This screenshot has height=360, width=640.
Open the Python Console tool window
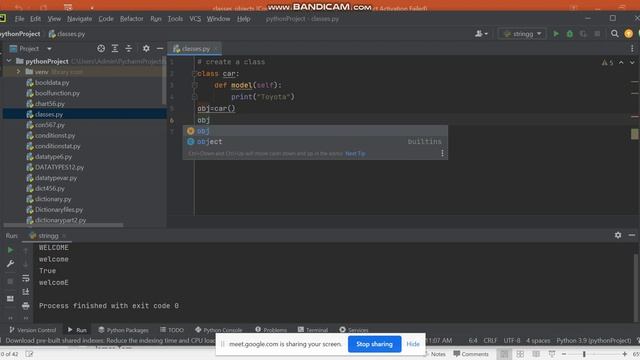(x=219, y=330)
